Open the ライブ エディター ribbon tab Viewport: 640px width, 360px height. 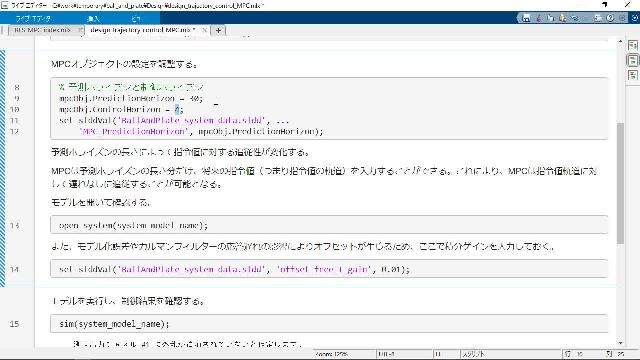click(33, 18)
